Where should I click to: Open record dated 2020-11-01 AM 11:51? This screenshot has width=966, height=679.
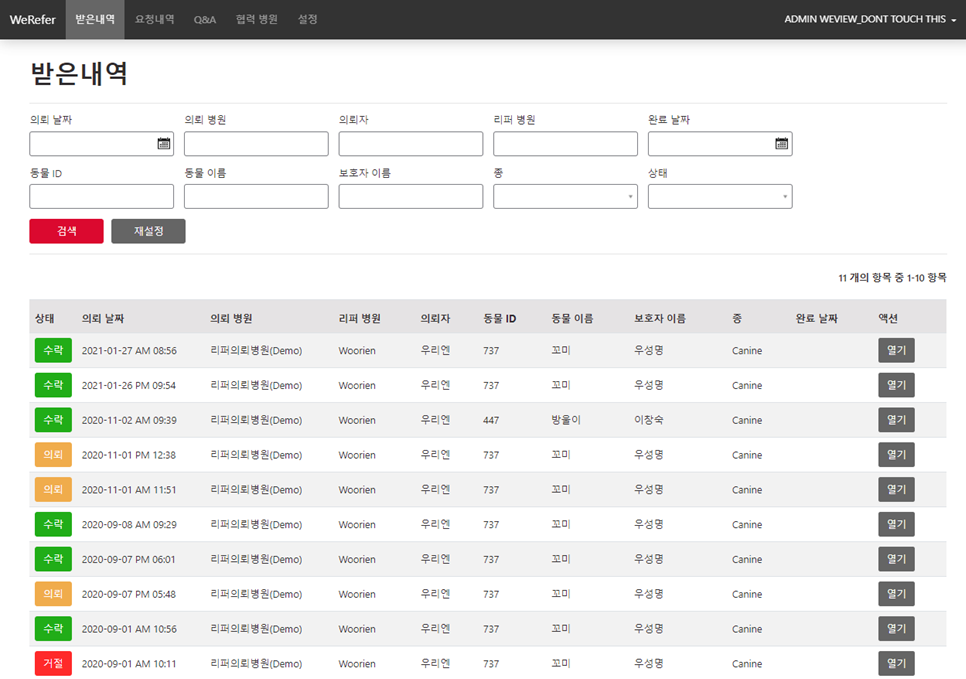pos(896,490)
